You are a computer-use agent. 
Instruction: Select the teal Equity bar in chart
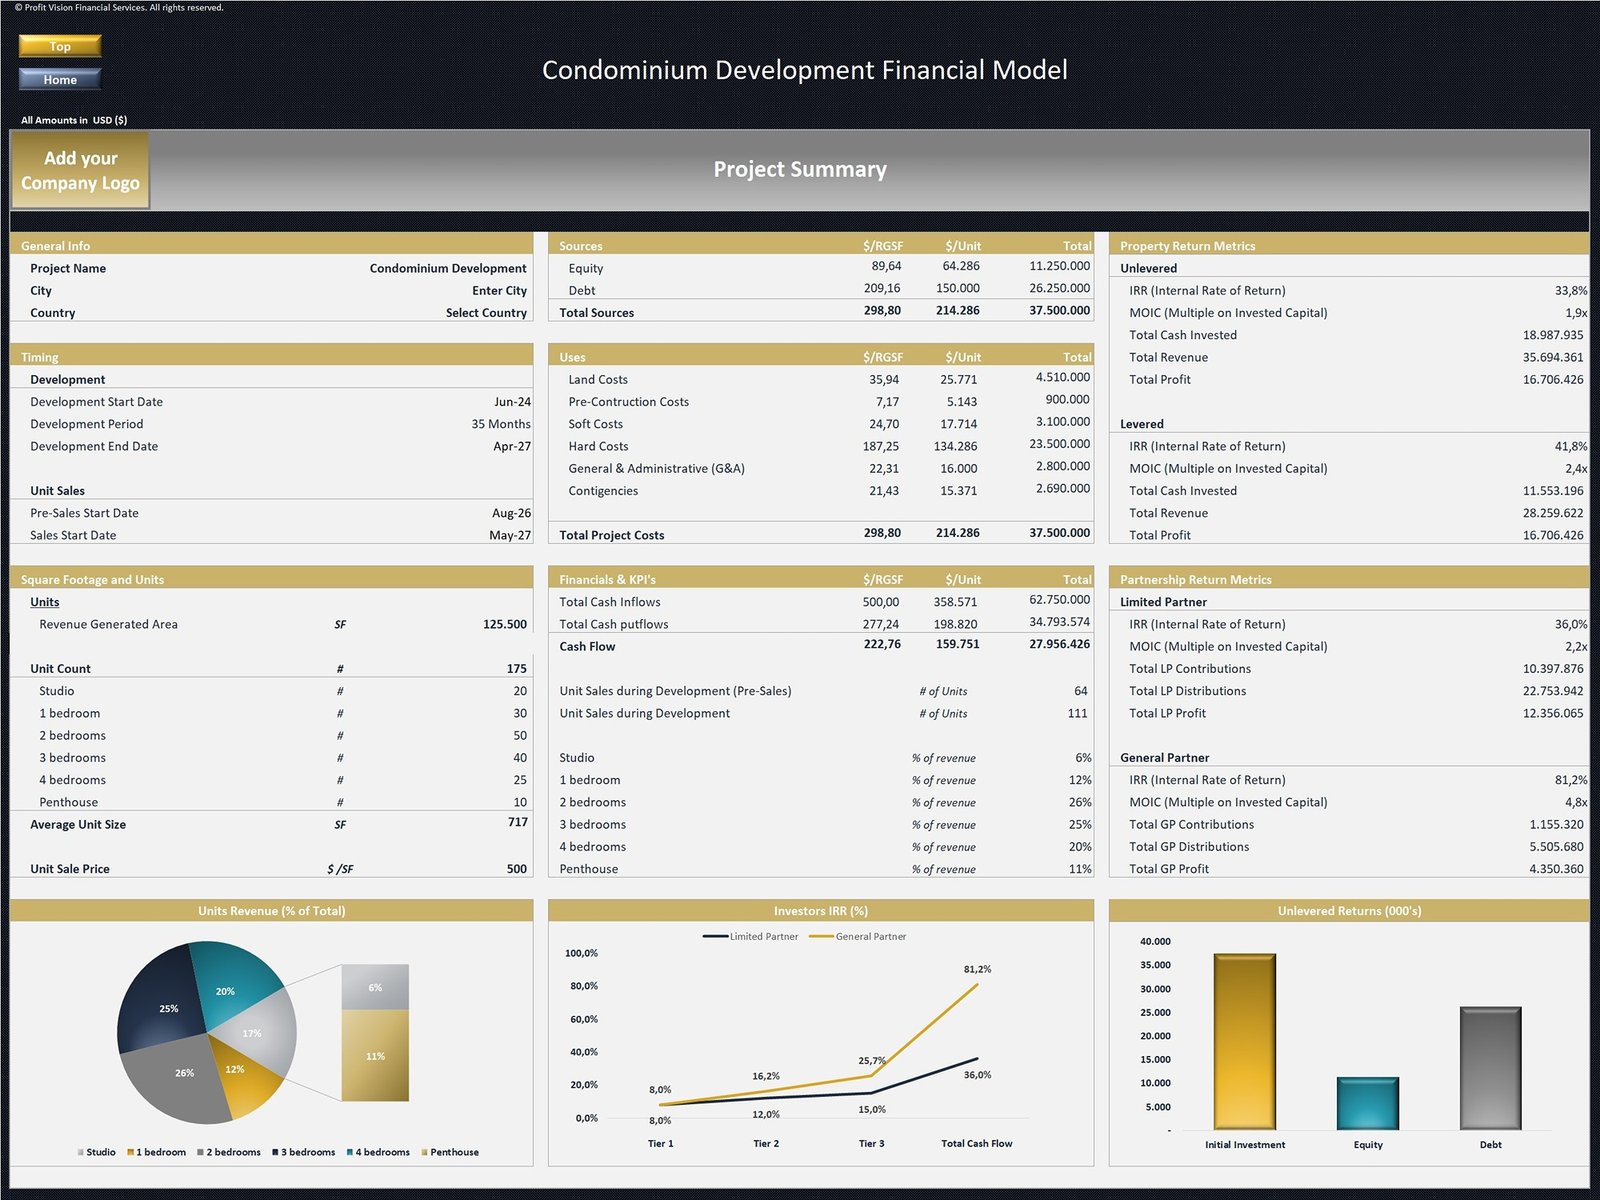pos(1367,1104)
